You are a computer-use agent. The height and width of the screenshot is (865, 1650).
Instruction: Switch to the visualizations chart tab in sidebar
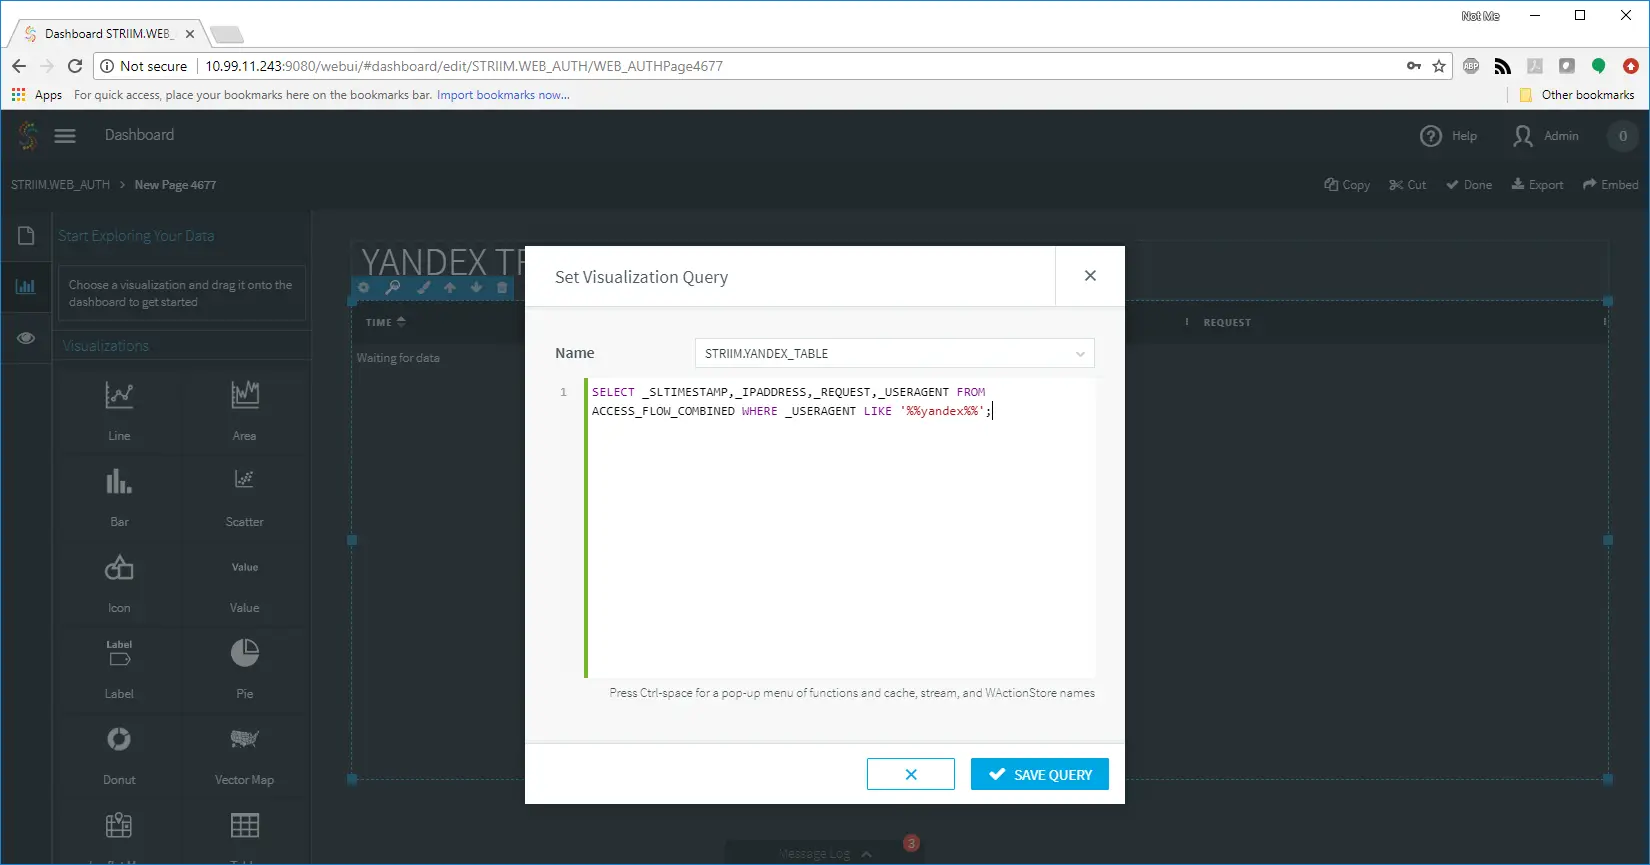(x=26, y=287)
